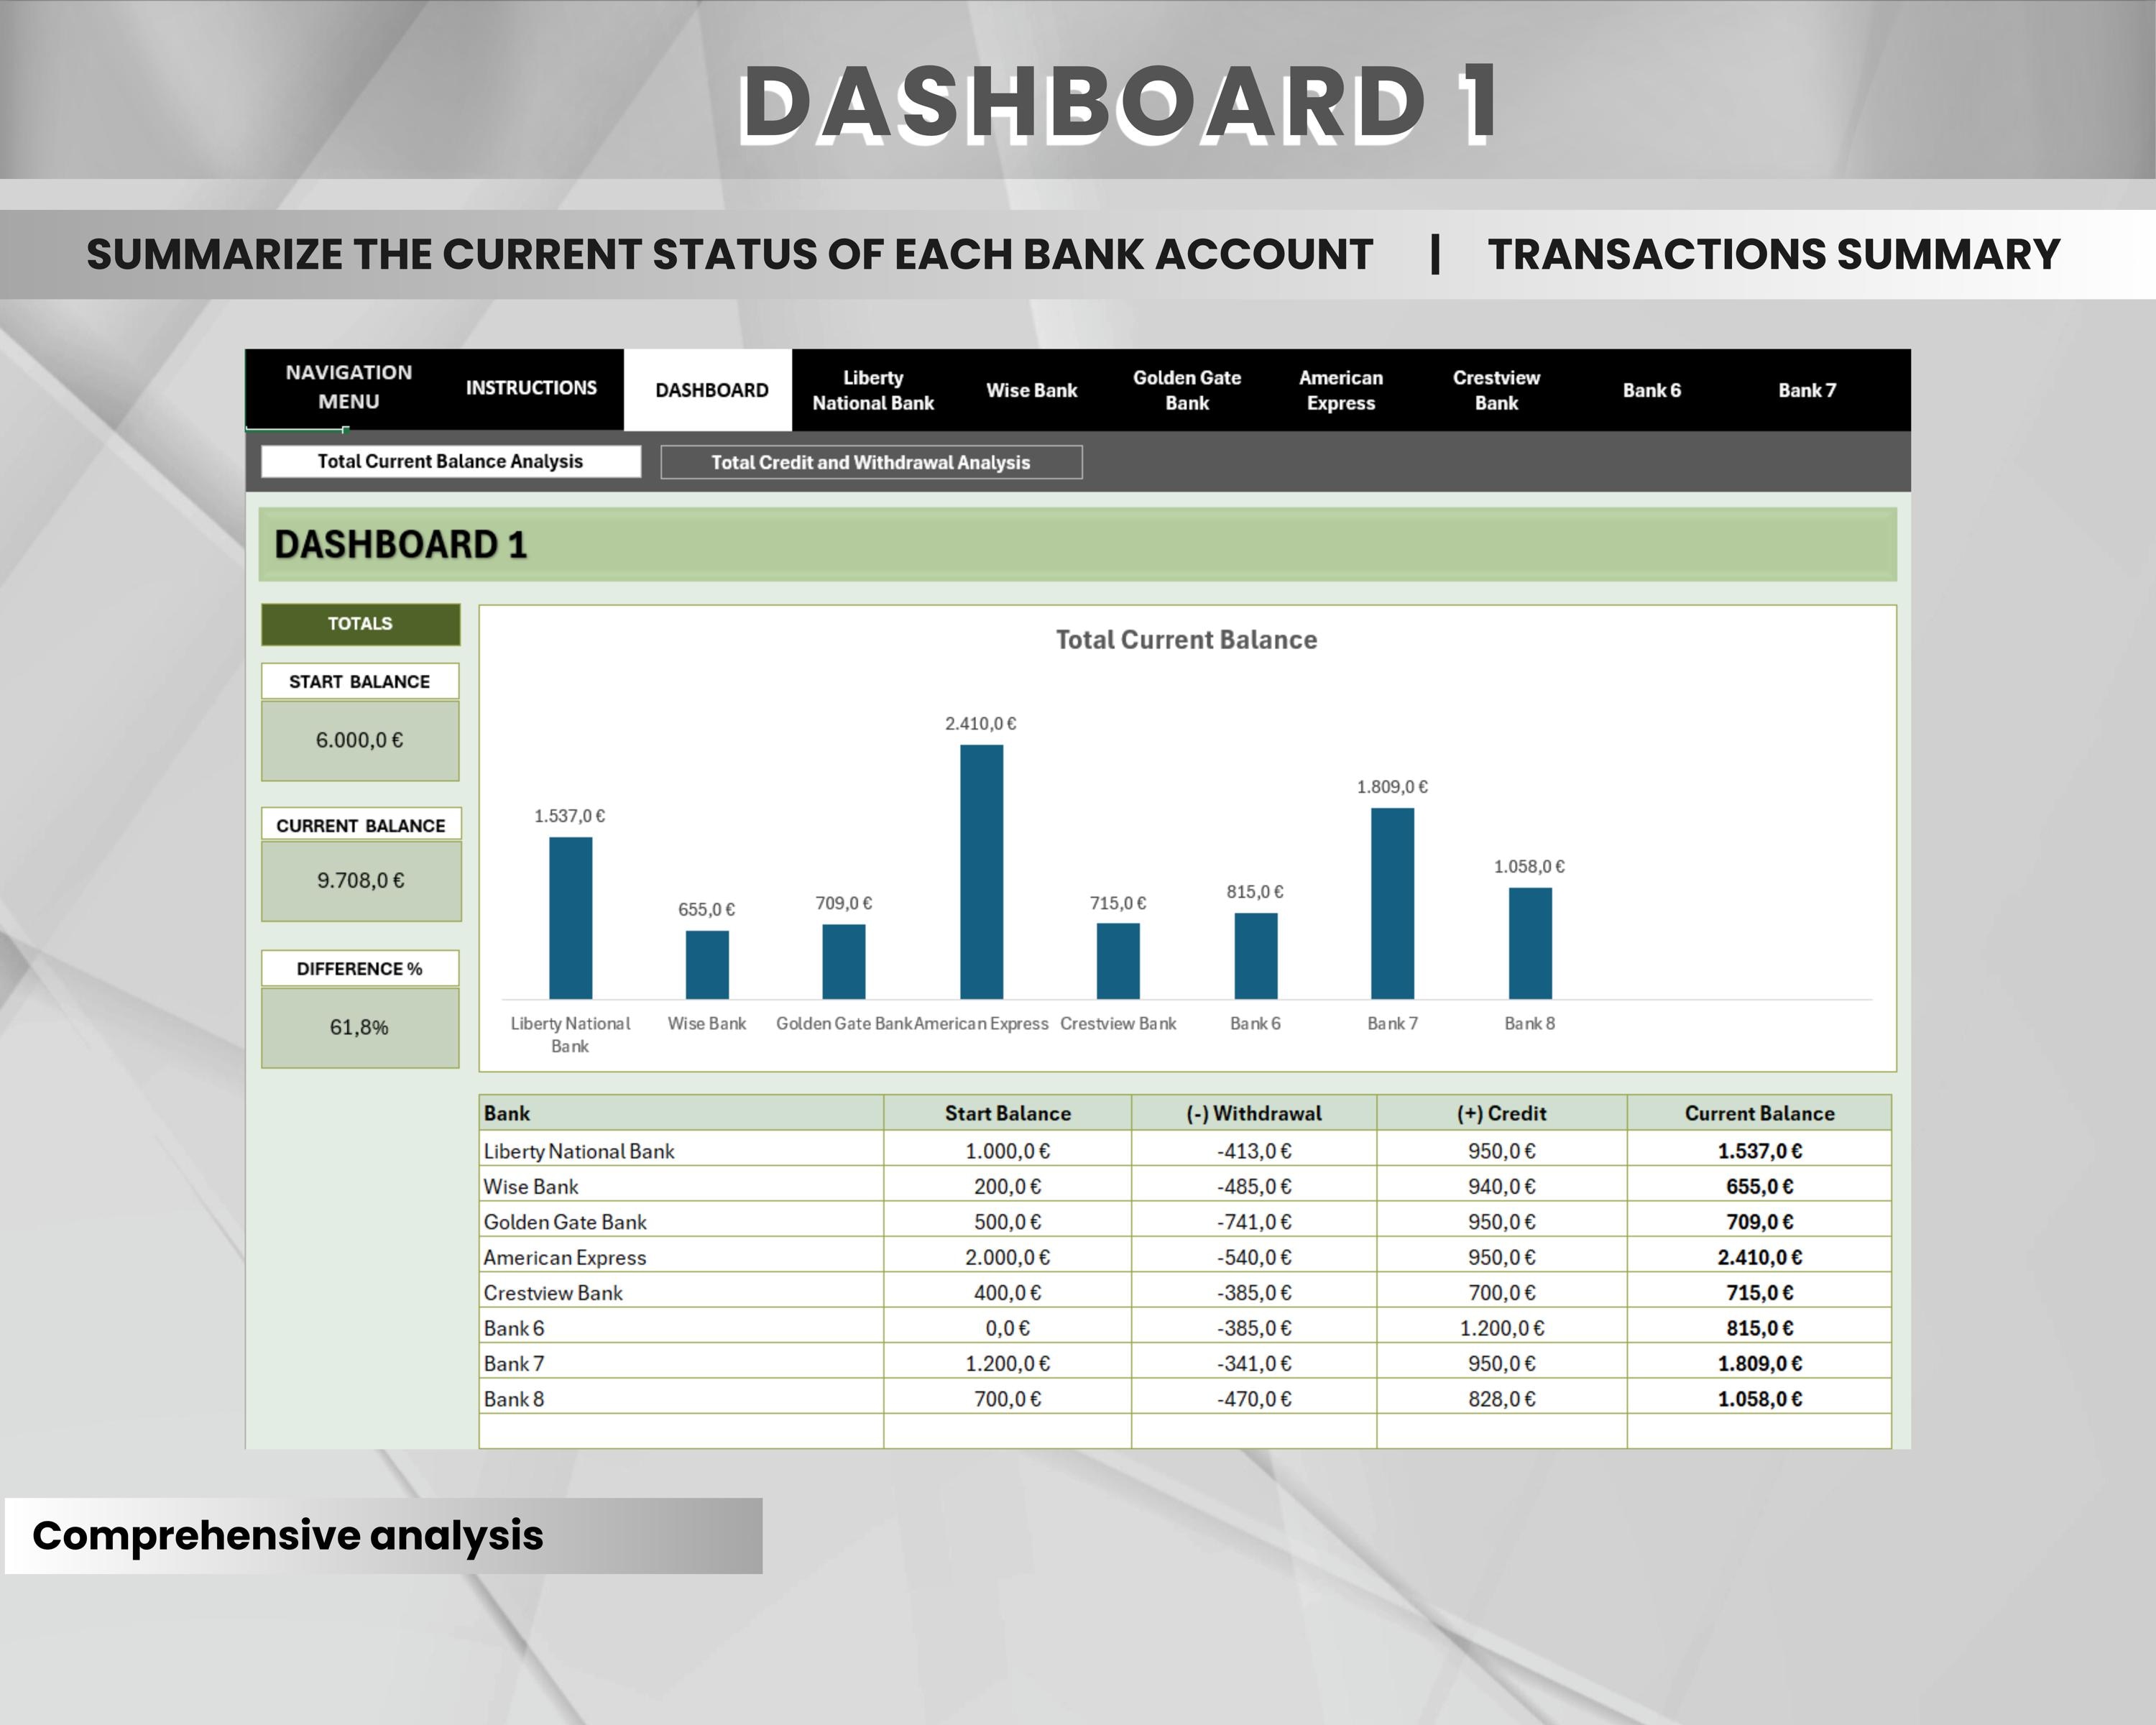This screenshot has width=2156, height=1725.
Task: Open the Golden Gate Bank tab
Action: 1186,389
